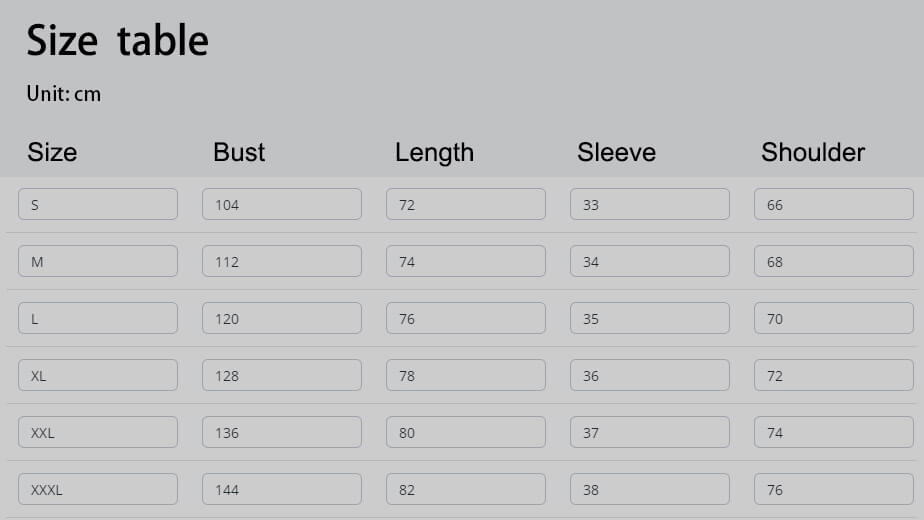Screen dimensions: 924x520
Task: Click the shoulder field with value 68
Action: (834, 261)
